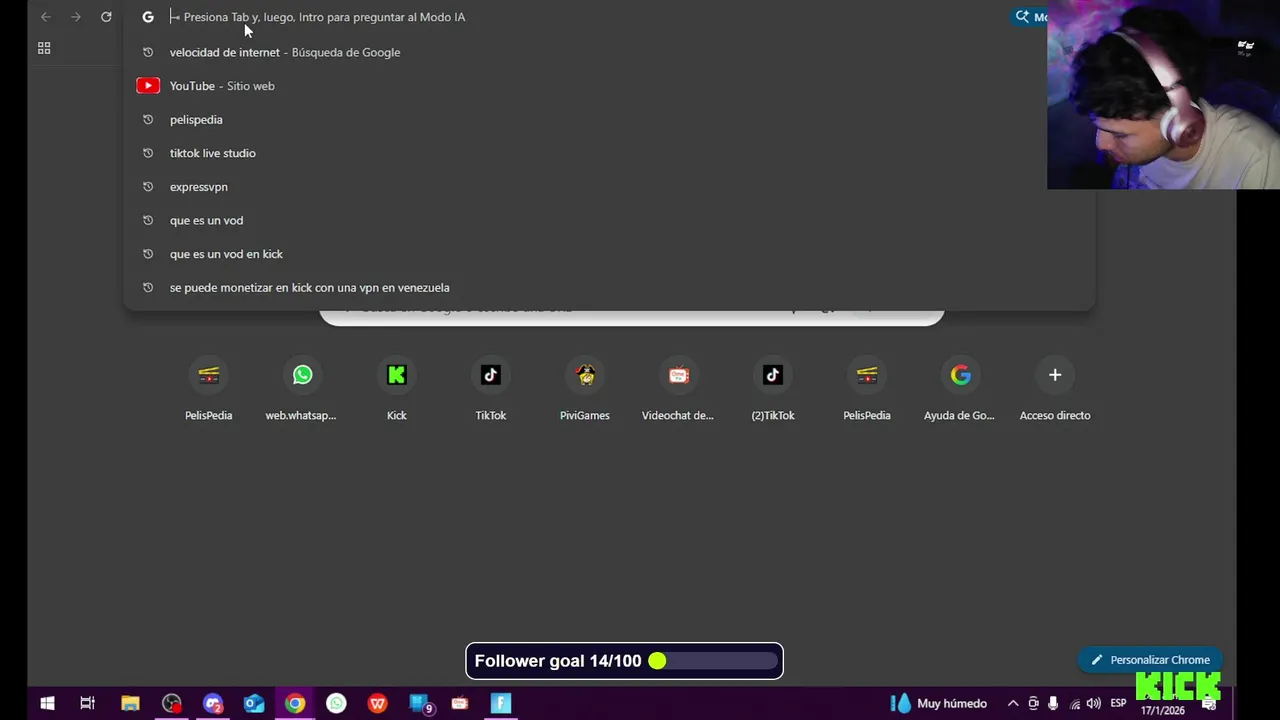The image size is (1280, 720).
Task: Click the address bar search field
Action: coord(585,17)
